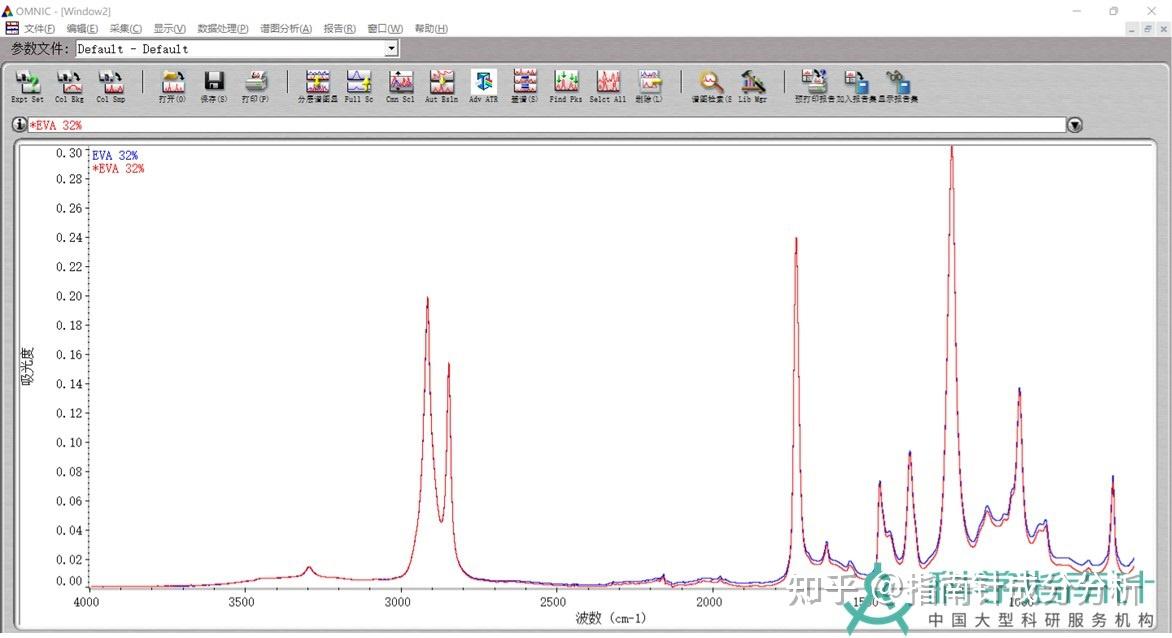This screenshot has height=638, width=1172.
Task: Click the Selct All spectra icon
Action: (x=608, y=87)
